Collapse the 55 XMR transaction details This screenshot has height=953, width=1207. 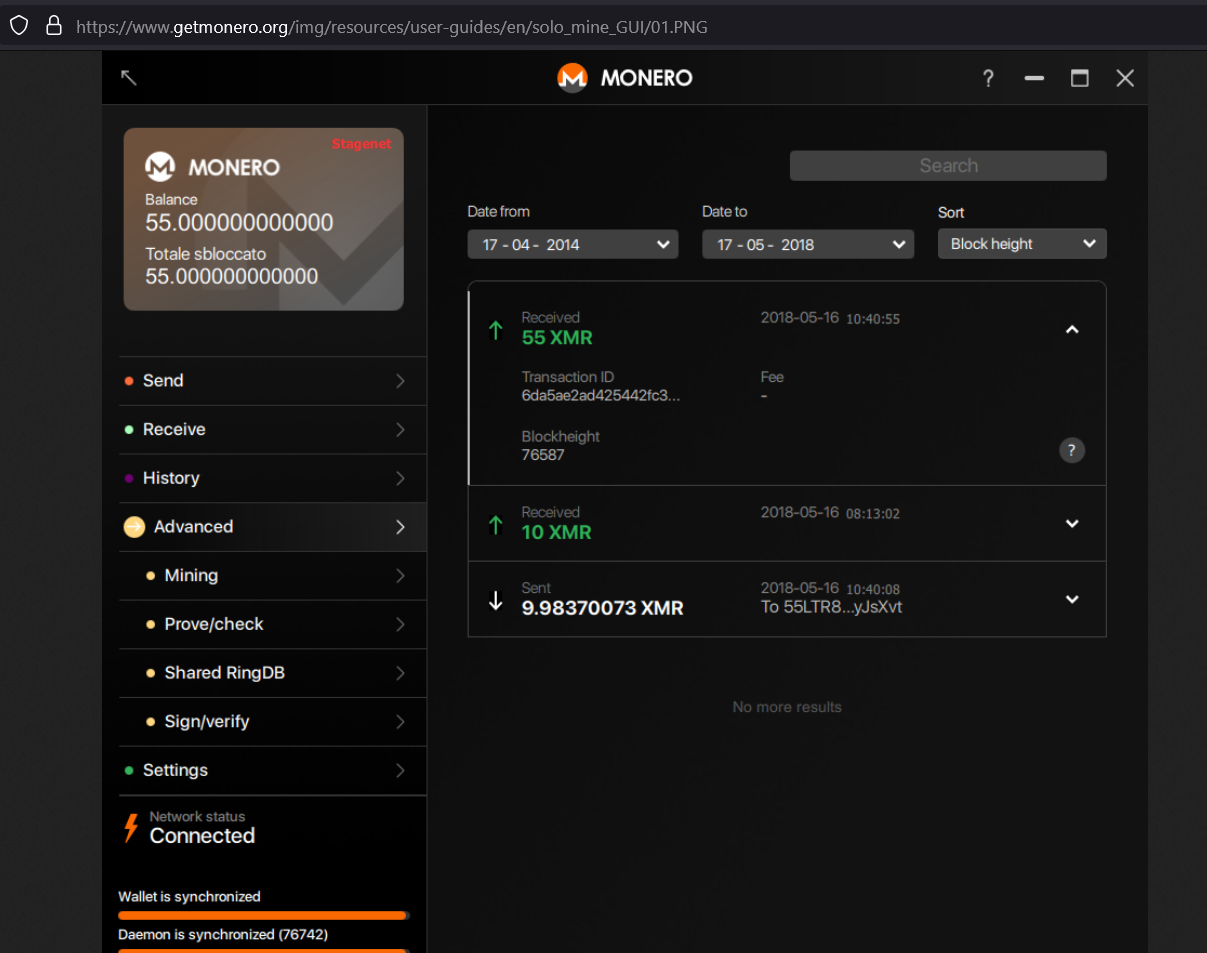point(1071,329)
